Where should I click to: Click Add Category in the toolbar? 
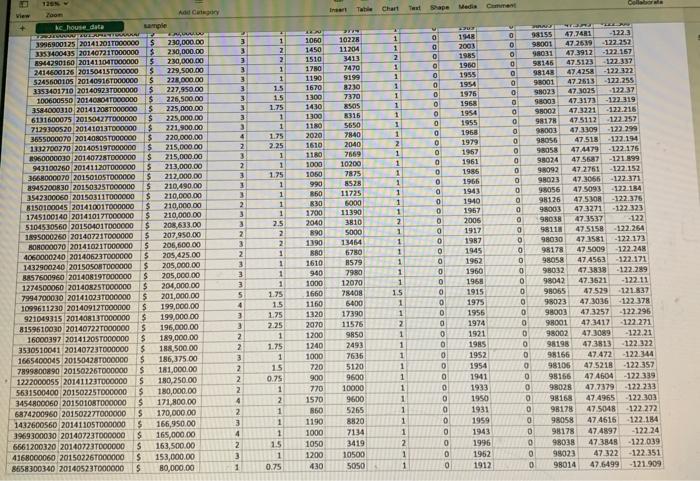pos(199,12)
